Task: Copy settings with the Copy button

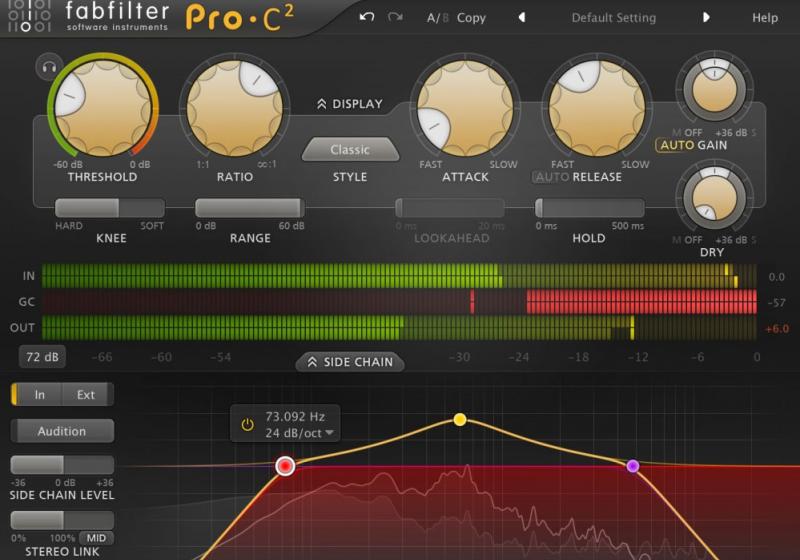Action: pos(471,18)
